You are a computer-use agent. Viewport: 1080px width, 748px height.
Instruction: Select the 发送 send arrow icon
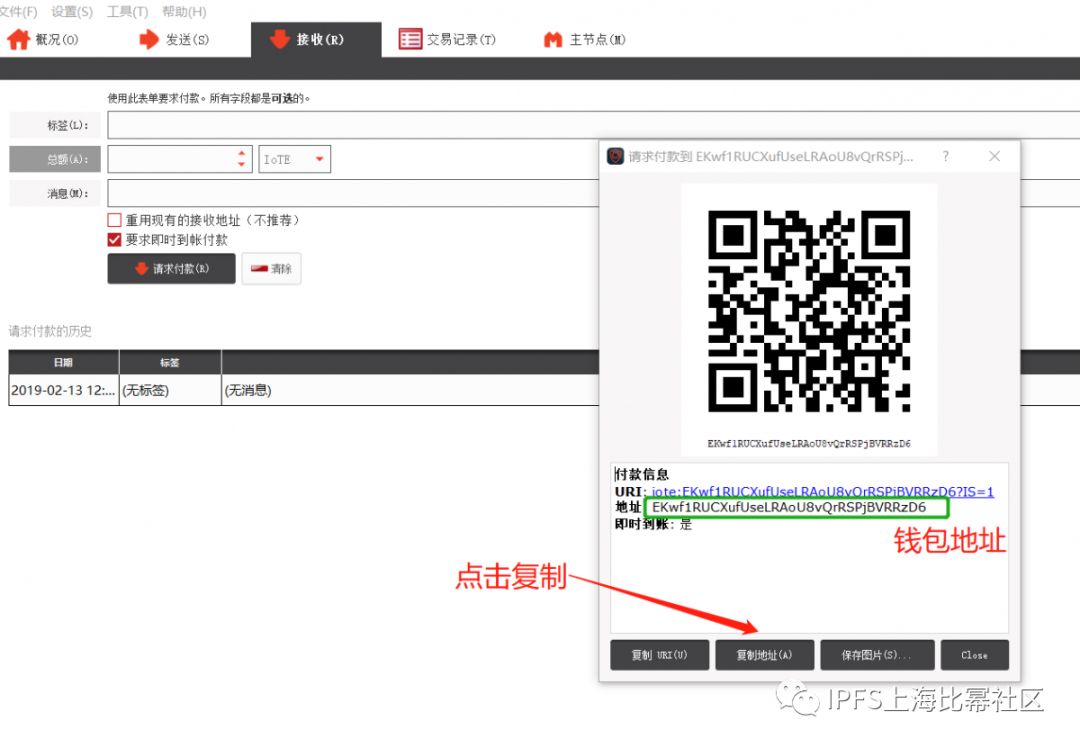(148, 39)
